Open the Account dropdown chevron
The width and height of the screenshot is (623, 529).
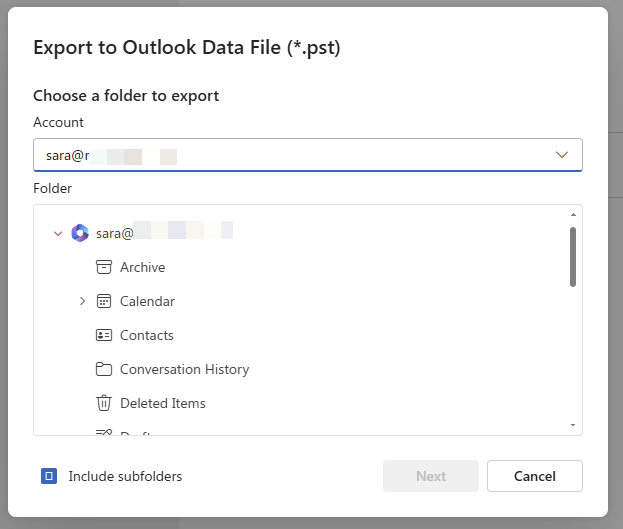click(562, 155)
